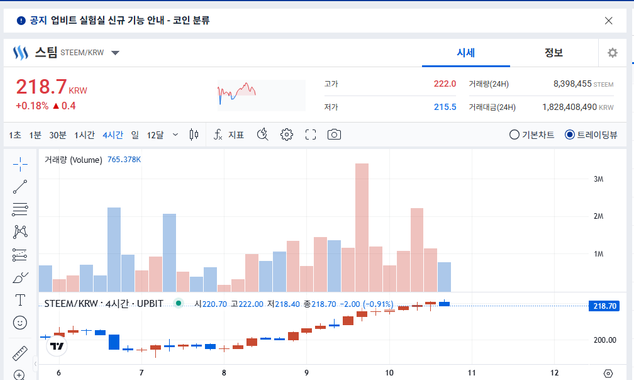Expand the STEEM/KRW market dropdown

[115, 53]
